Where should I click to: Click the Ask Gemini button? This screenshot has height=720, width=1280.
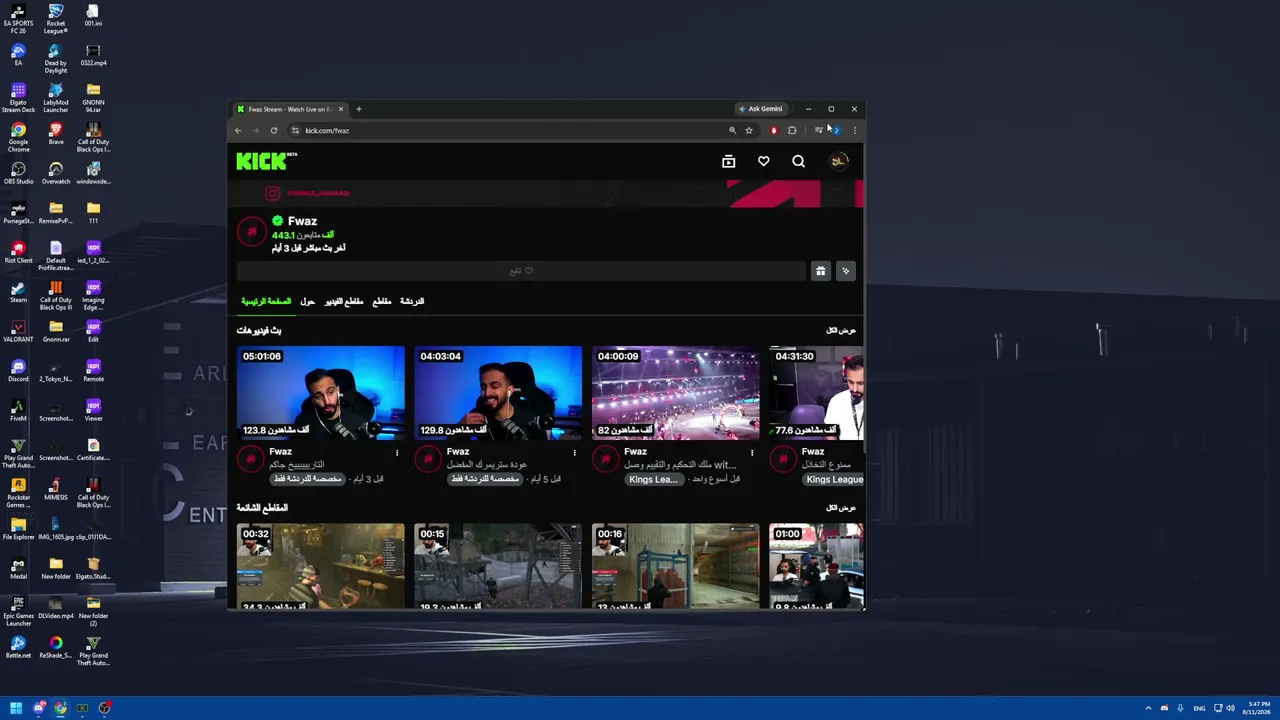pos(760,109)
